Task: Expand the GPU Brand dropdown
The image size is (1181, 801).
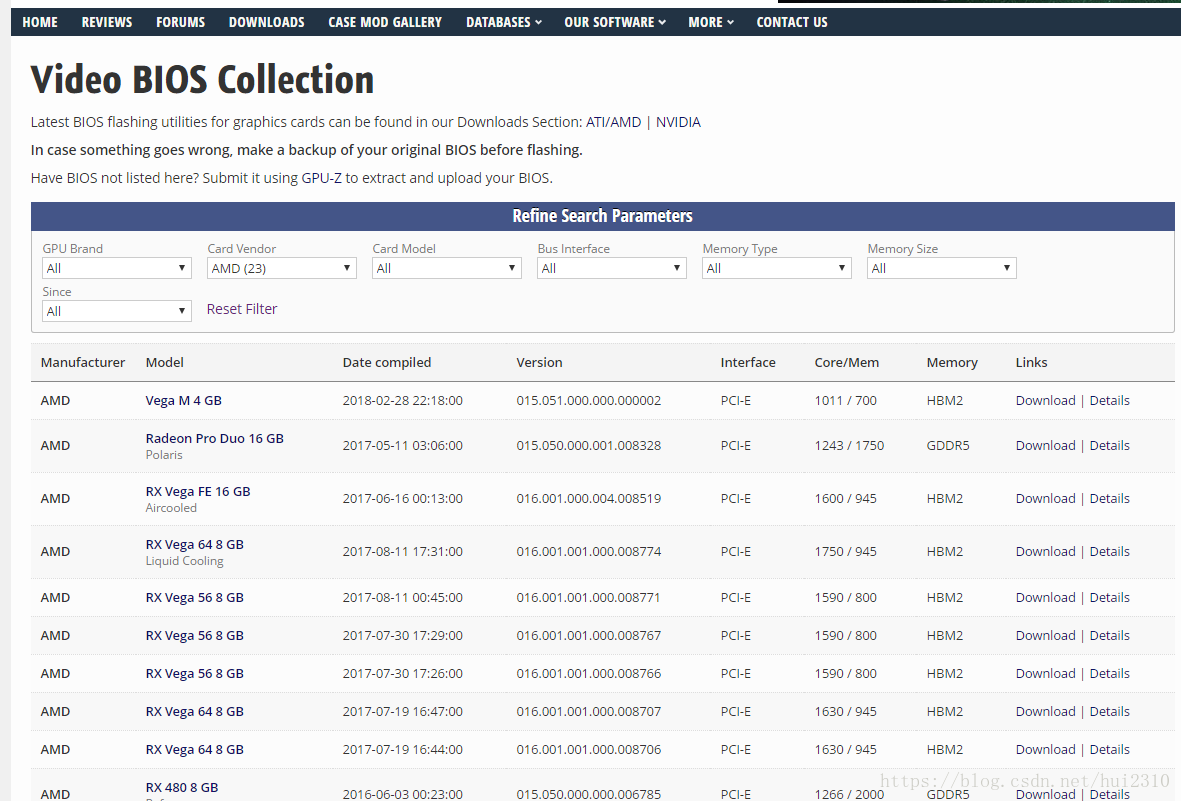Action: tap(116, 268)
